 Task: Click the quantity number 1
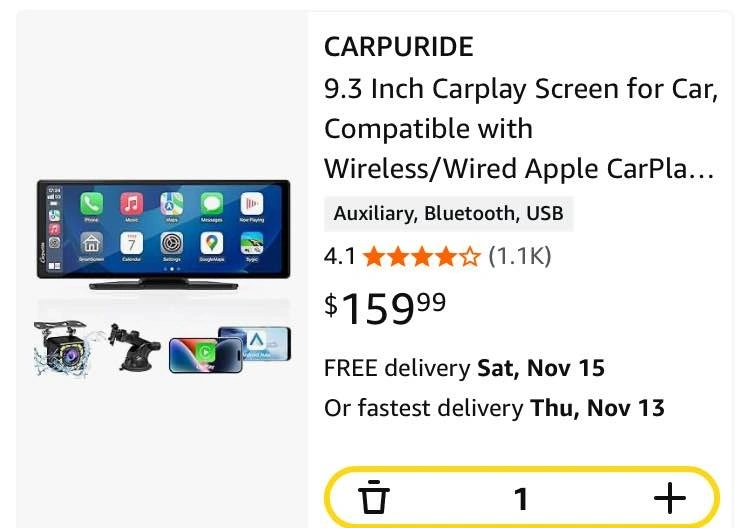pos(520,498)
